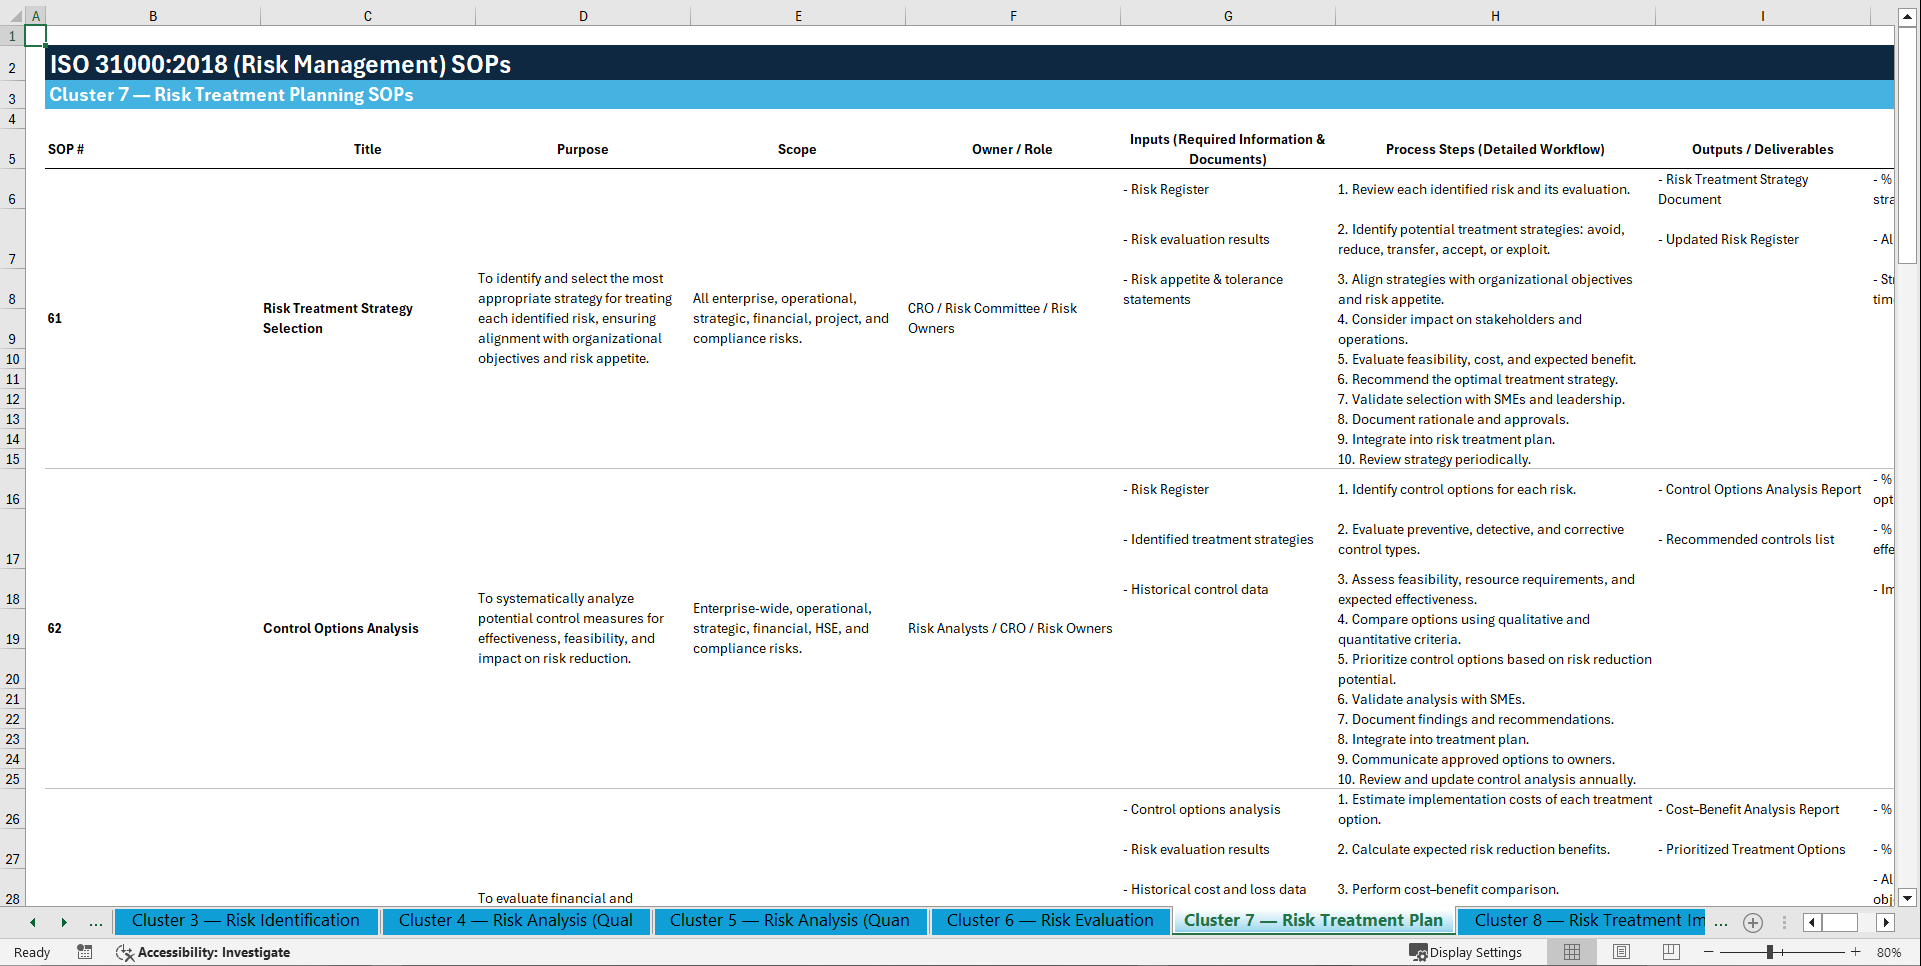Open Page Break Preview view
1921x966 pixels.
pyautogui.click(x=1671, y=952)
